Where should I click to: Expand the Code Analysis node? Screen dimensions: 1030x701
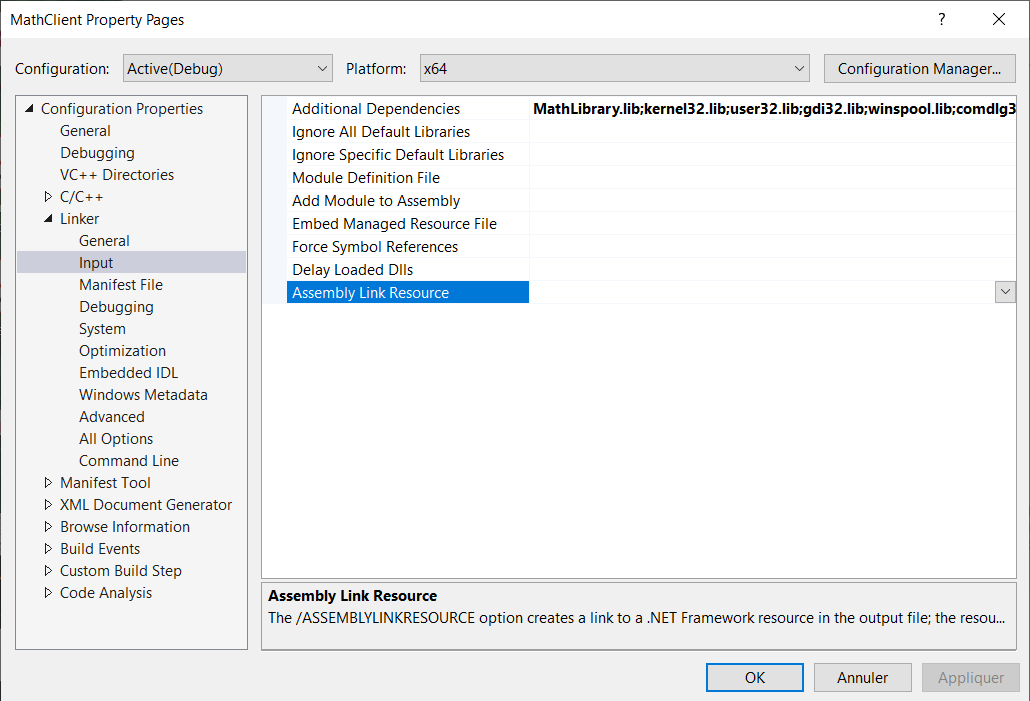point(49,593)
